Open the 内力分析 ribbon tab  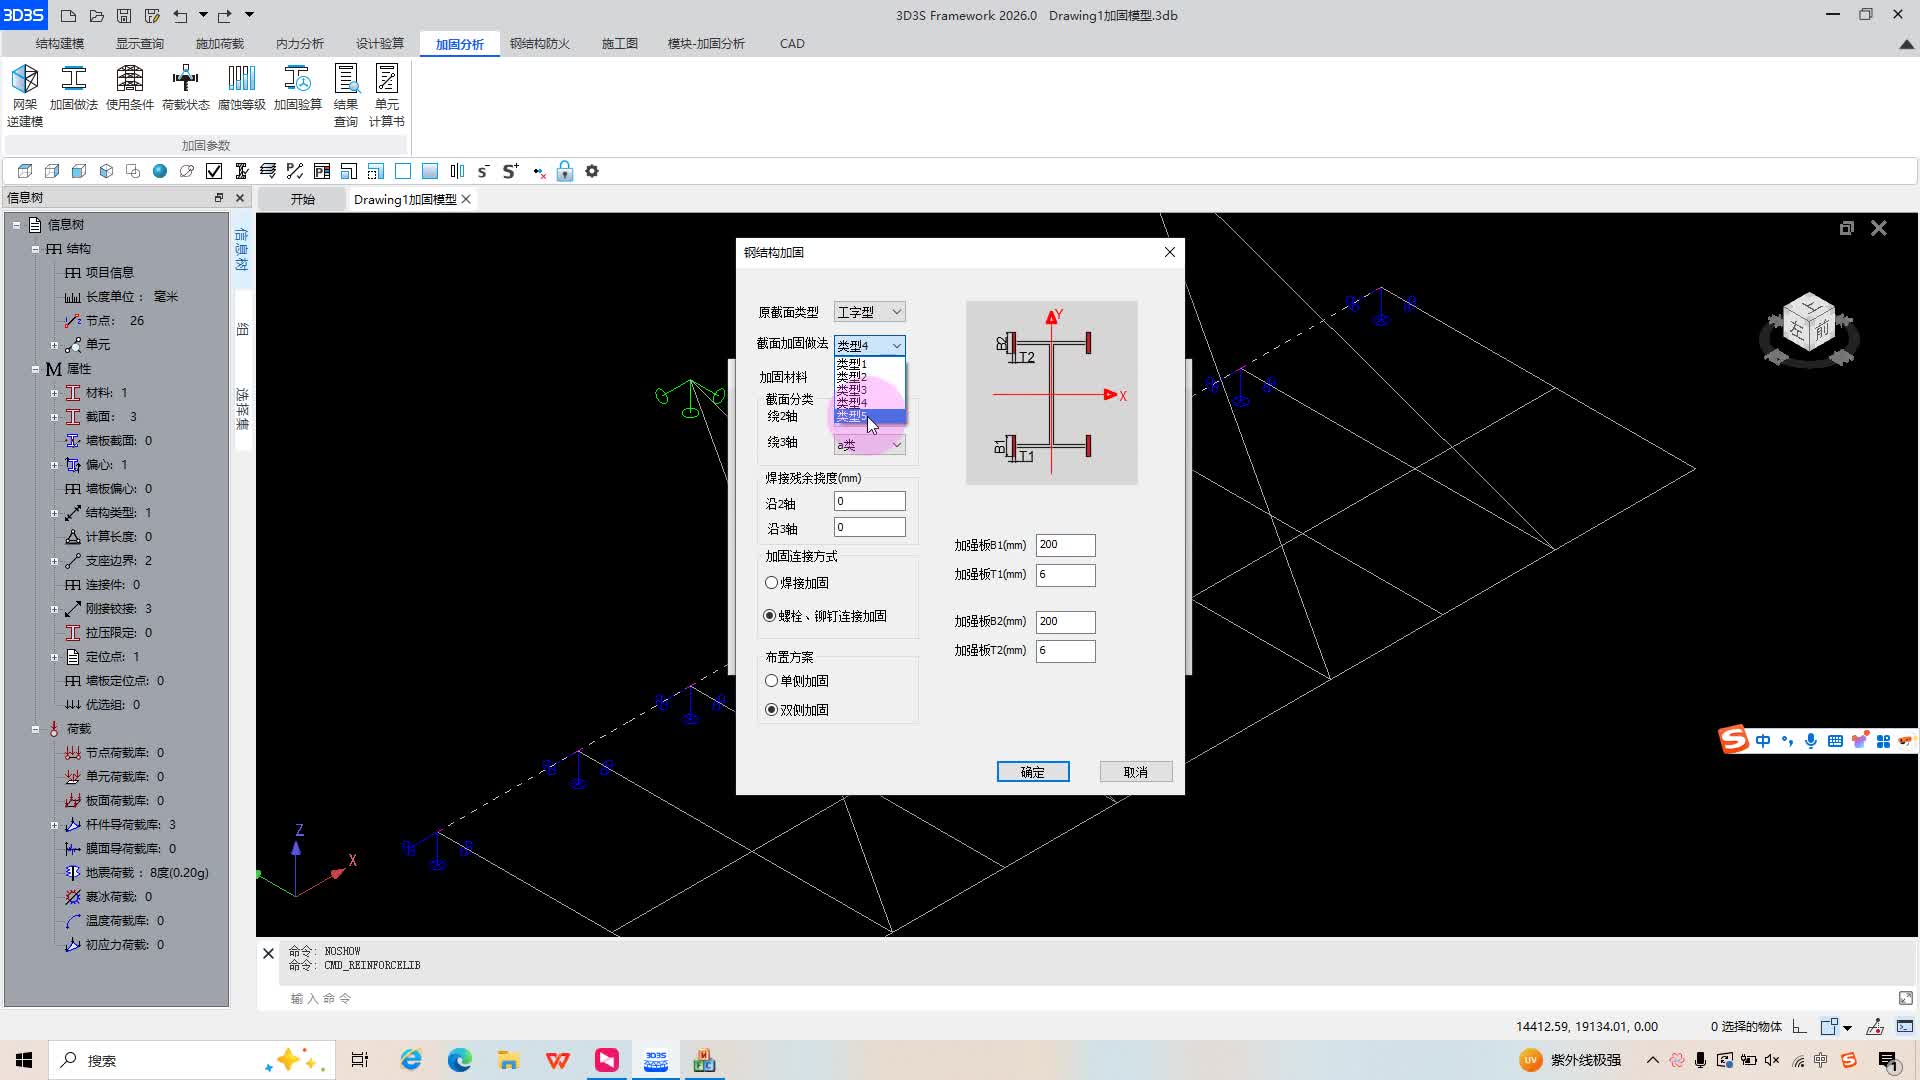pos(299,44)
